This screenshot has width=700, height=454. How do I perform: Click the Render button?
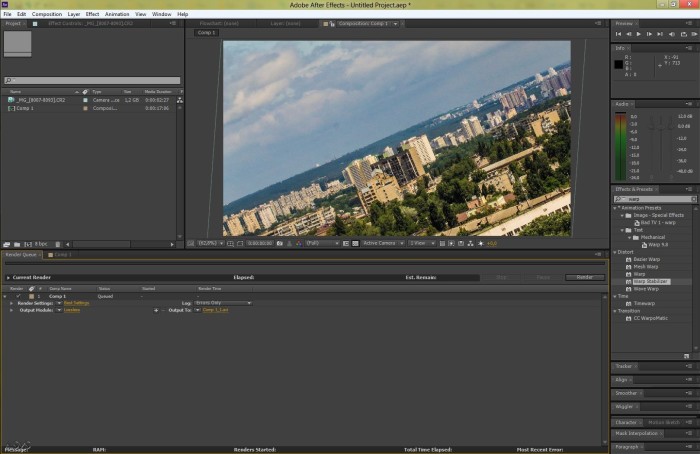click(x=585, y=277)
